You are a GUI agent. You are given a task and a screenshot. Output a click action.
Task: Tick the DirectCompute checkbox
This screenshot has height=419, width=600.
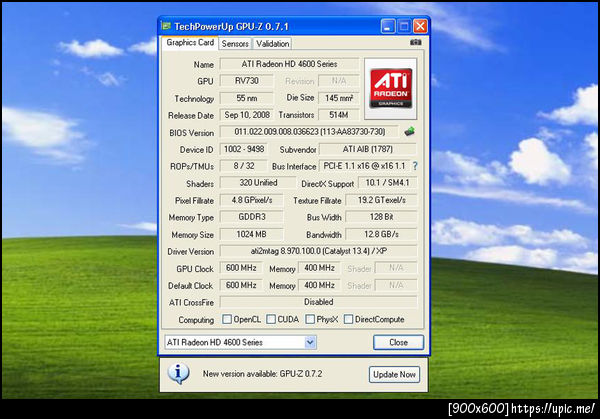pos(348,319)
